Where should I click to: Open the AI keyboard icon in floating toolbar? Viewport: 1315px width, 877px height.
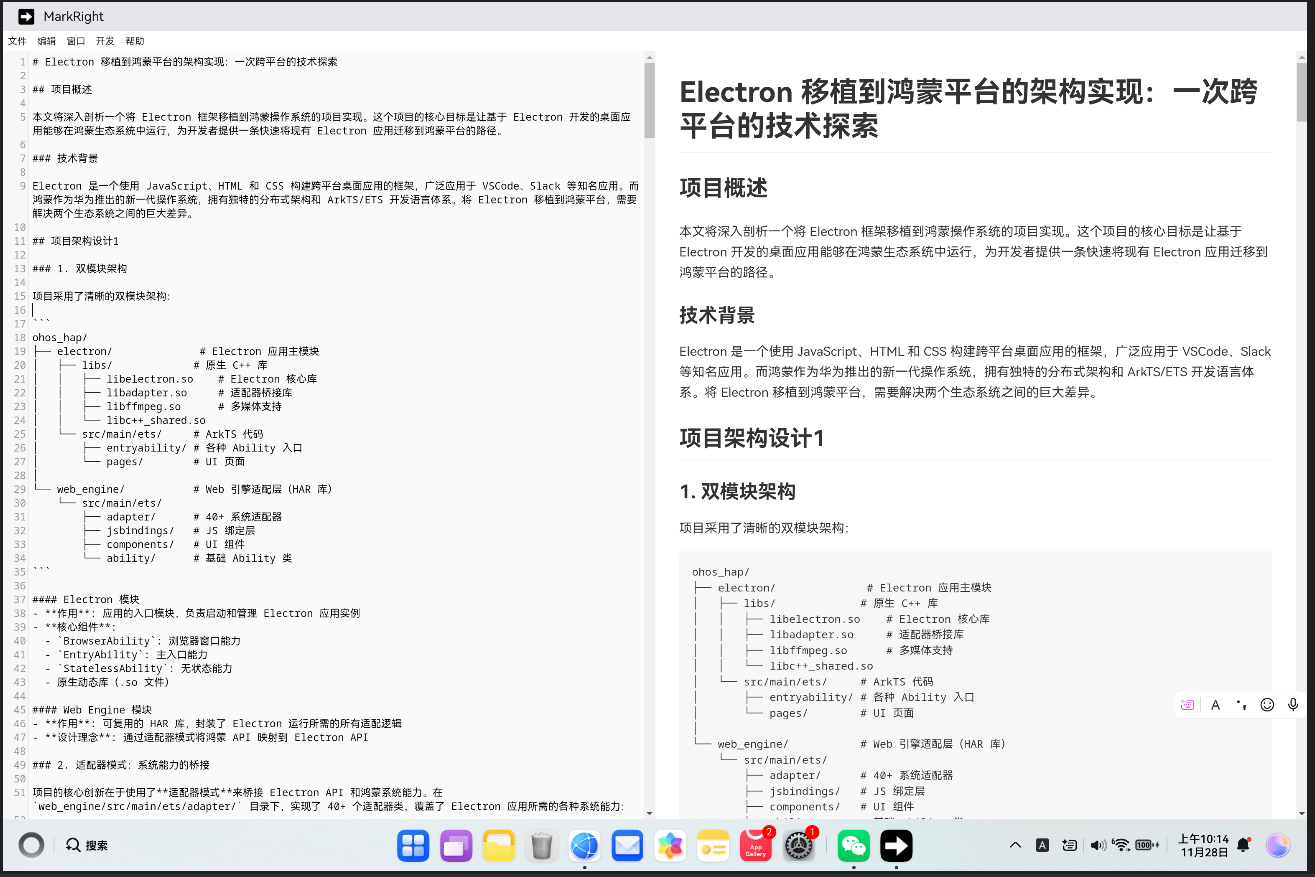pos(1187,704)
